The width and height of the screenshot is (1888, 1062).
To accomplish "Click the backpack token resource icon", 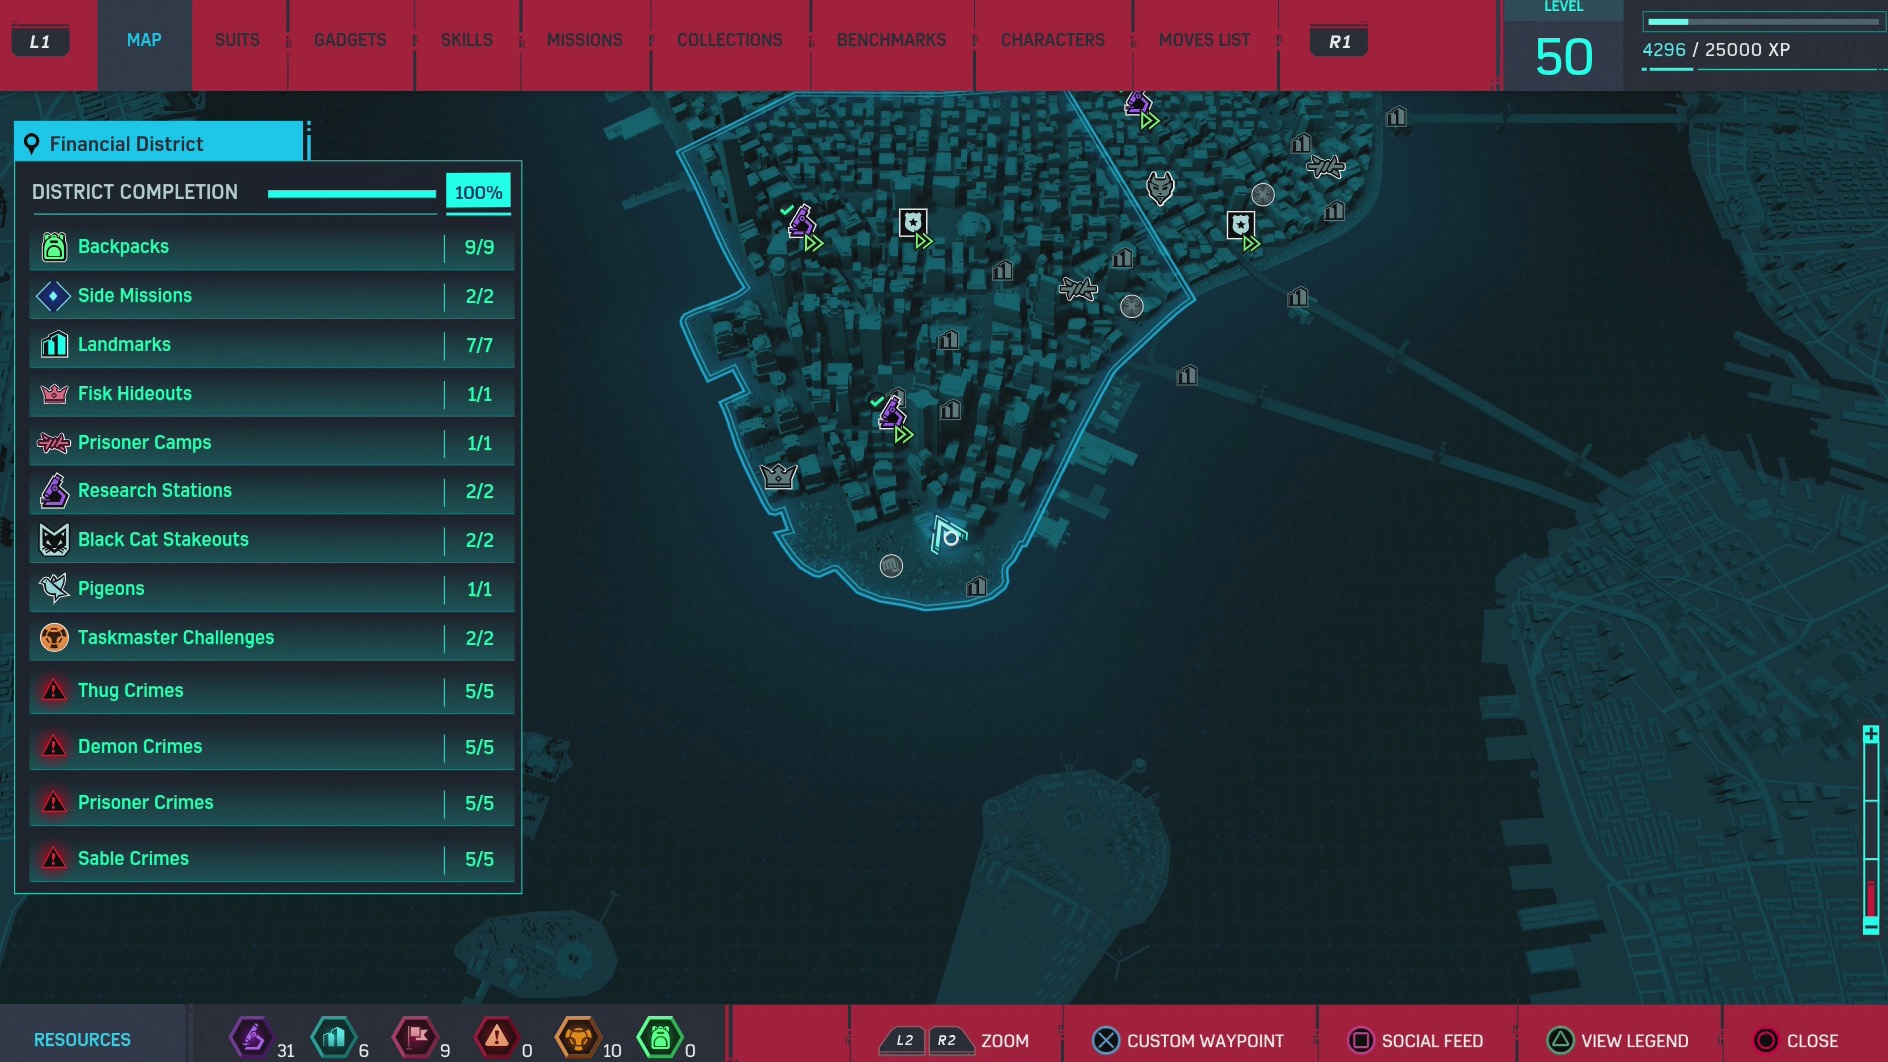I will 660,1038.
